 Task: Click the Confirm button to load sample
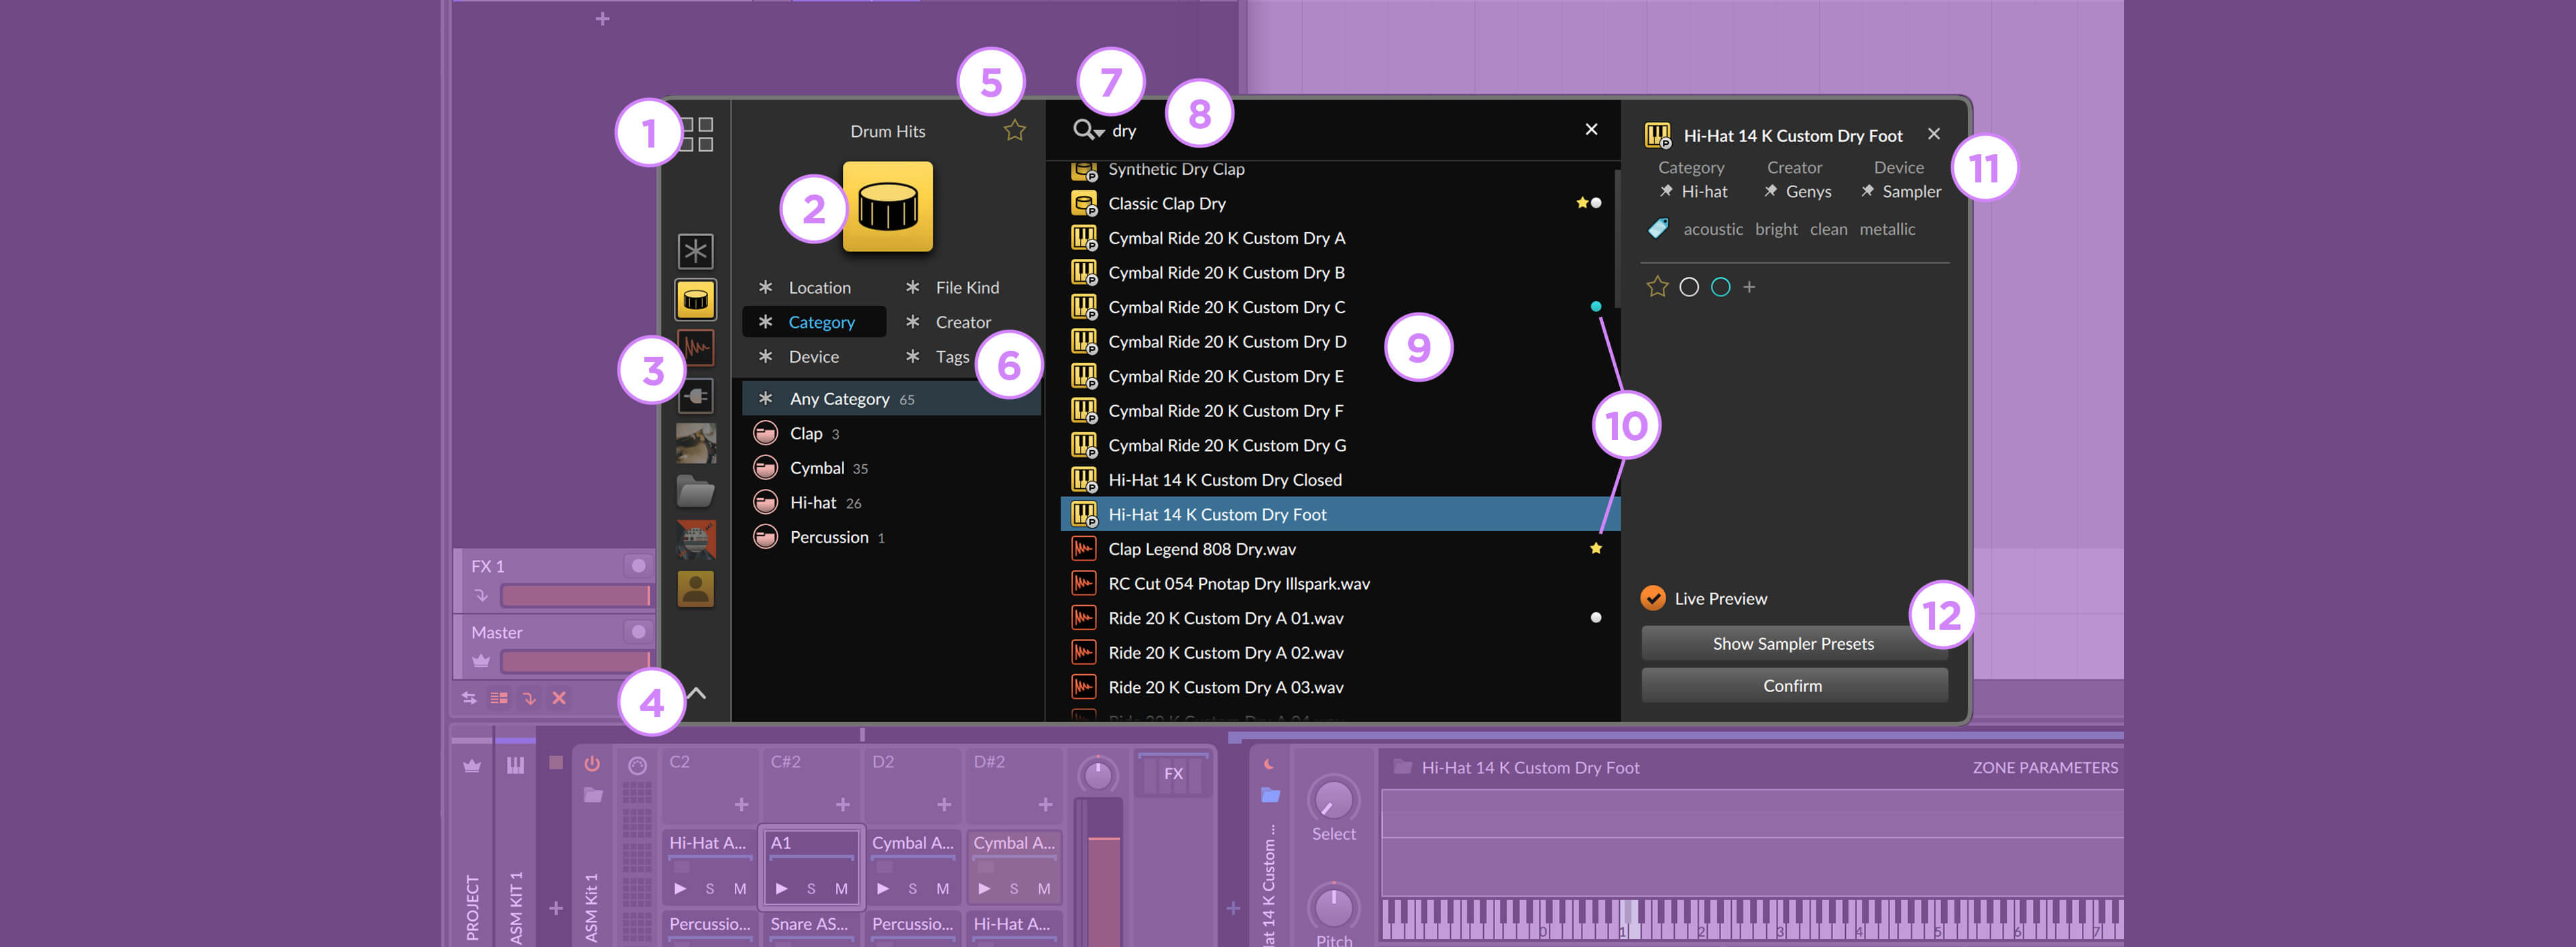point(1794,685)
